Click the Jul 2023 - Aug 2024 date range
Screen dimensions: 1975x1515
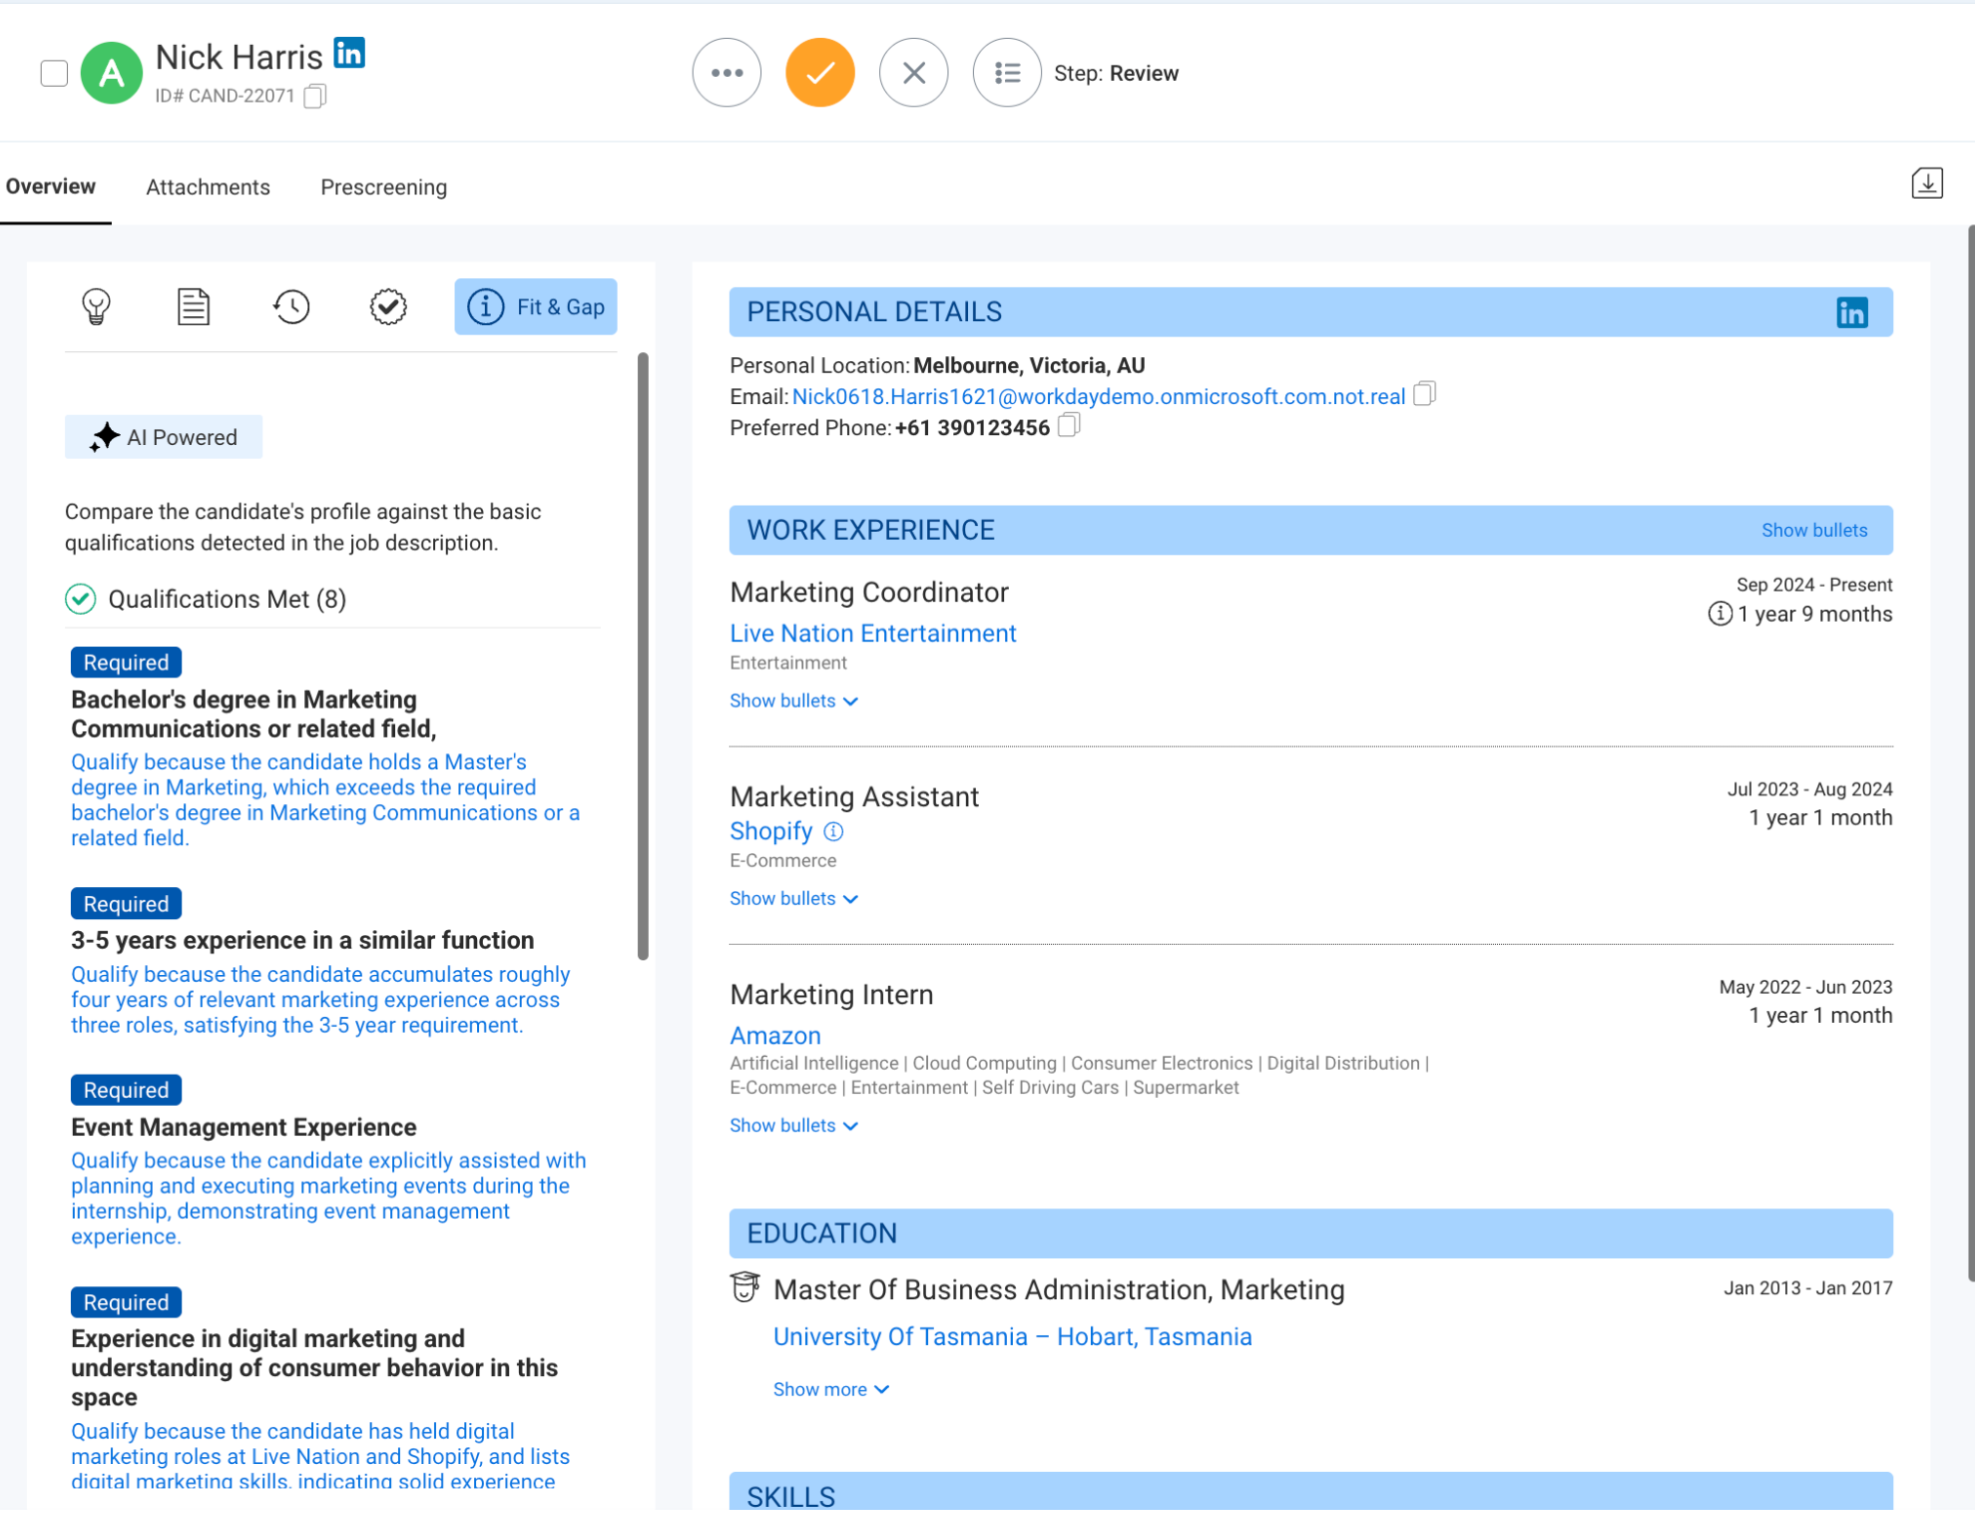(x=1809, y=790)
